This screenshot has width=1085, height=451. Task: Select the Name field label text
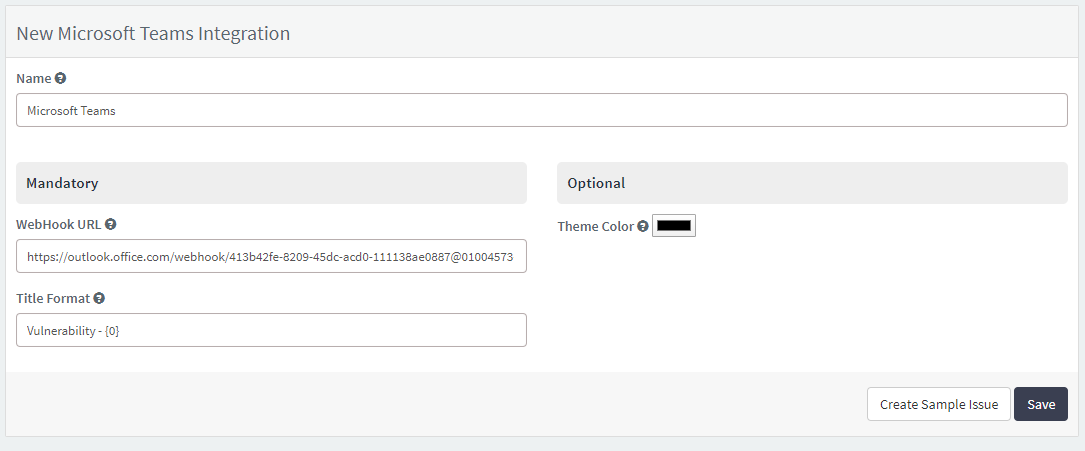34,78
